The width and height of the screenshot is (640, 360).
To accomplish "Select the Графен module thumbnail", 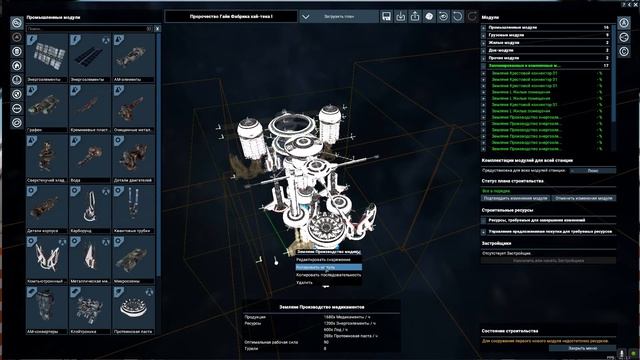I will click(47, 109).
